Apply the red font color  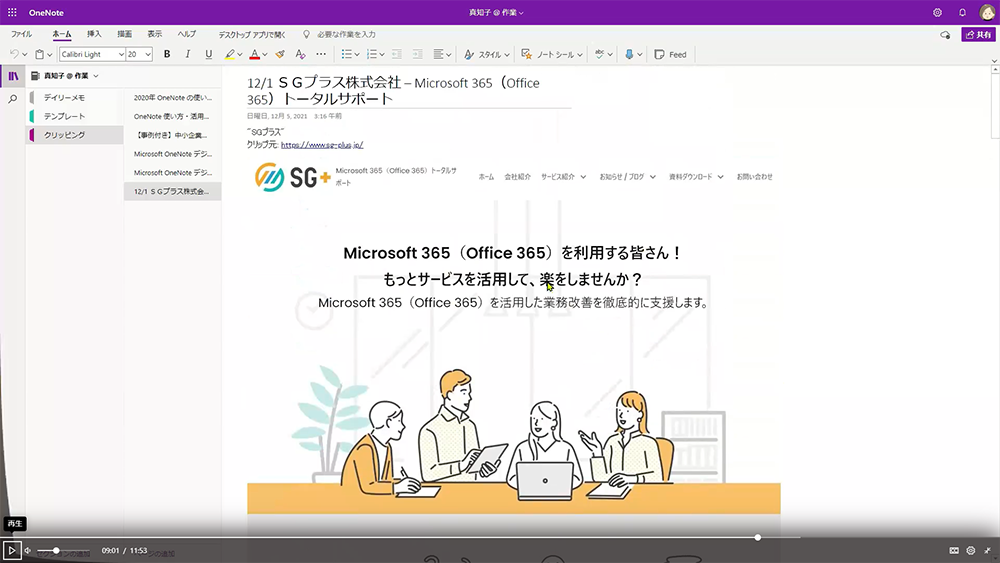click(x=254, y=54)
